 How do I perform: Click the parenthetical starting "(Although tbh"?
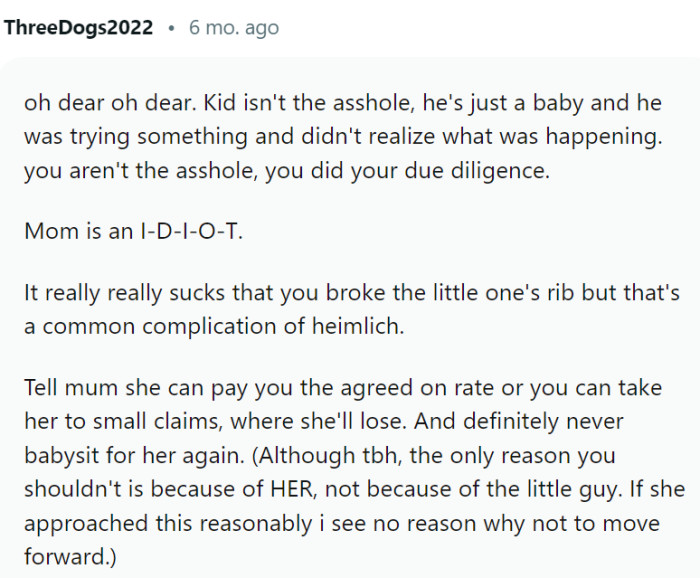[x=354, y=506]
